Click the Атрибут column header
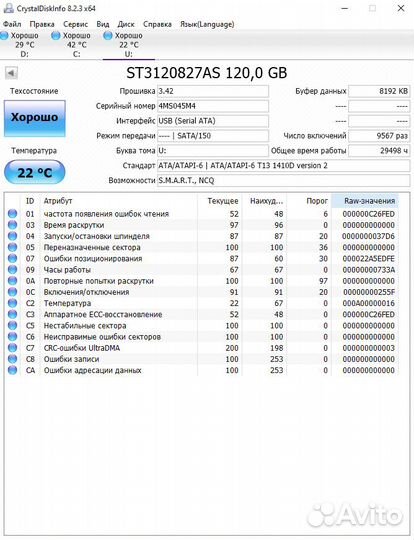 point(119,201)
